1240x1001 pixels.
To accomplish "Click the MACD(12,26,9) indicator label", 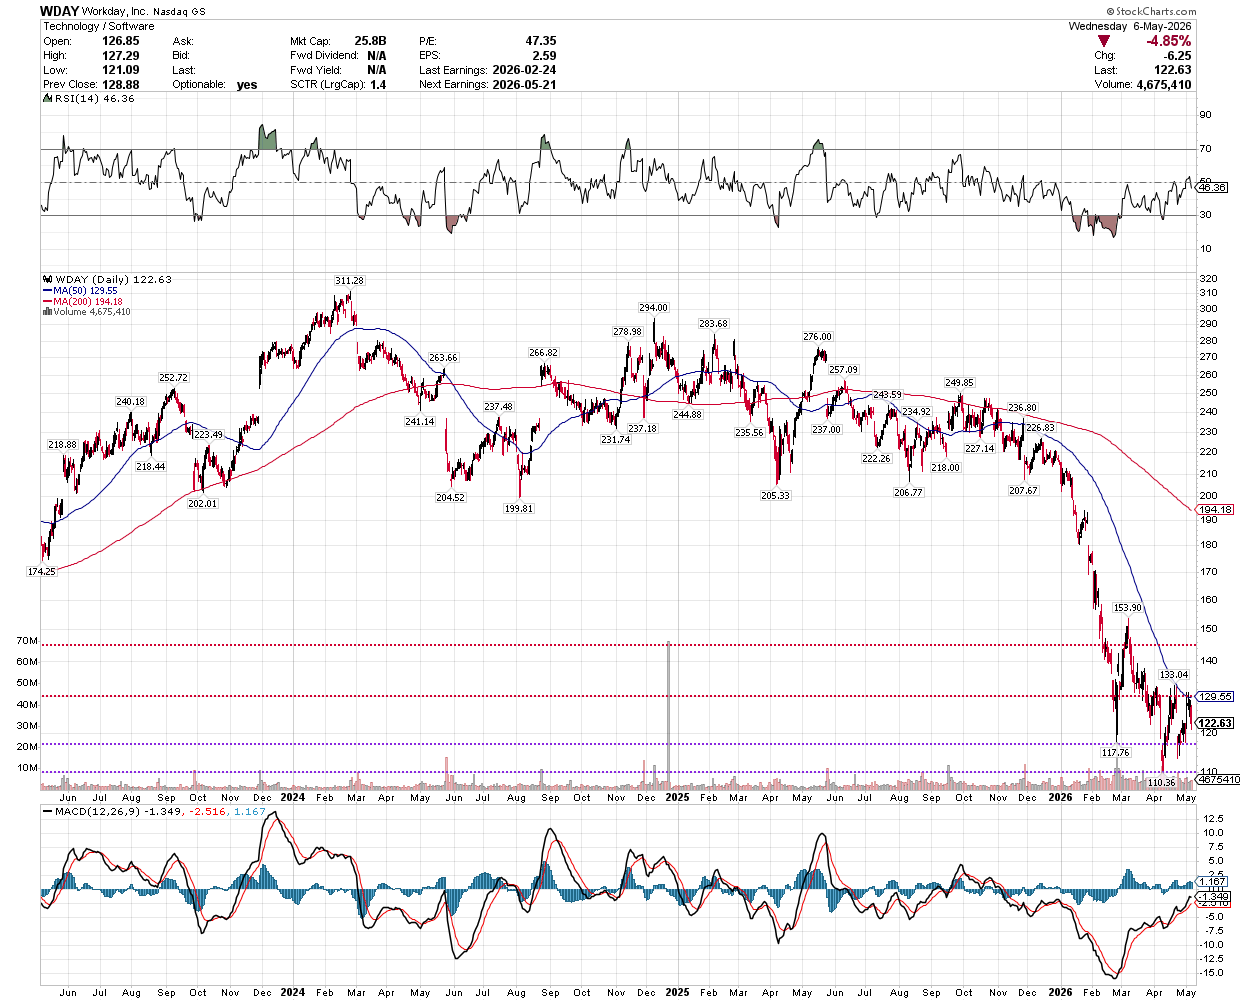I will (94, 812).
